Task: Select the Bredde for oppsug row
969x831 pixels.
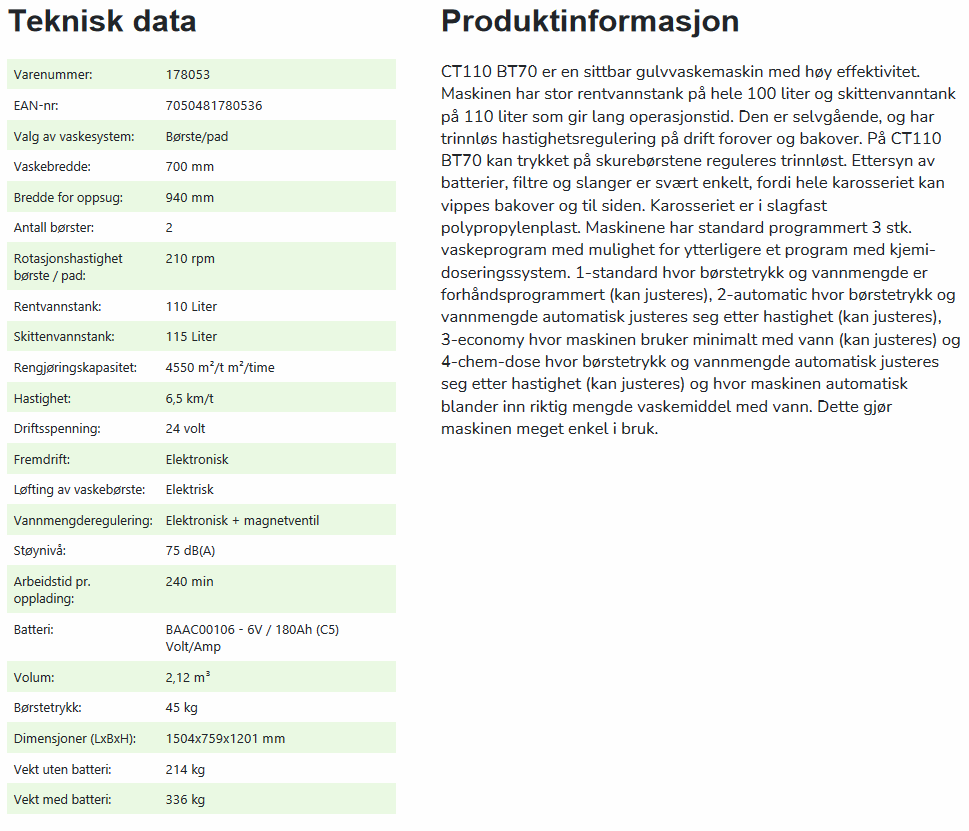Action: (201, 197)
